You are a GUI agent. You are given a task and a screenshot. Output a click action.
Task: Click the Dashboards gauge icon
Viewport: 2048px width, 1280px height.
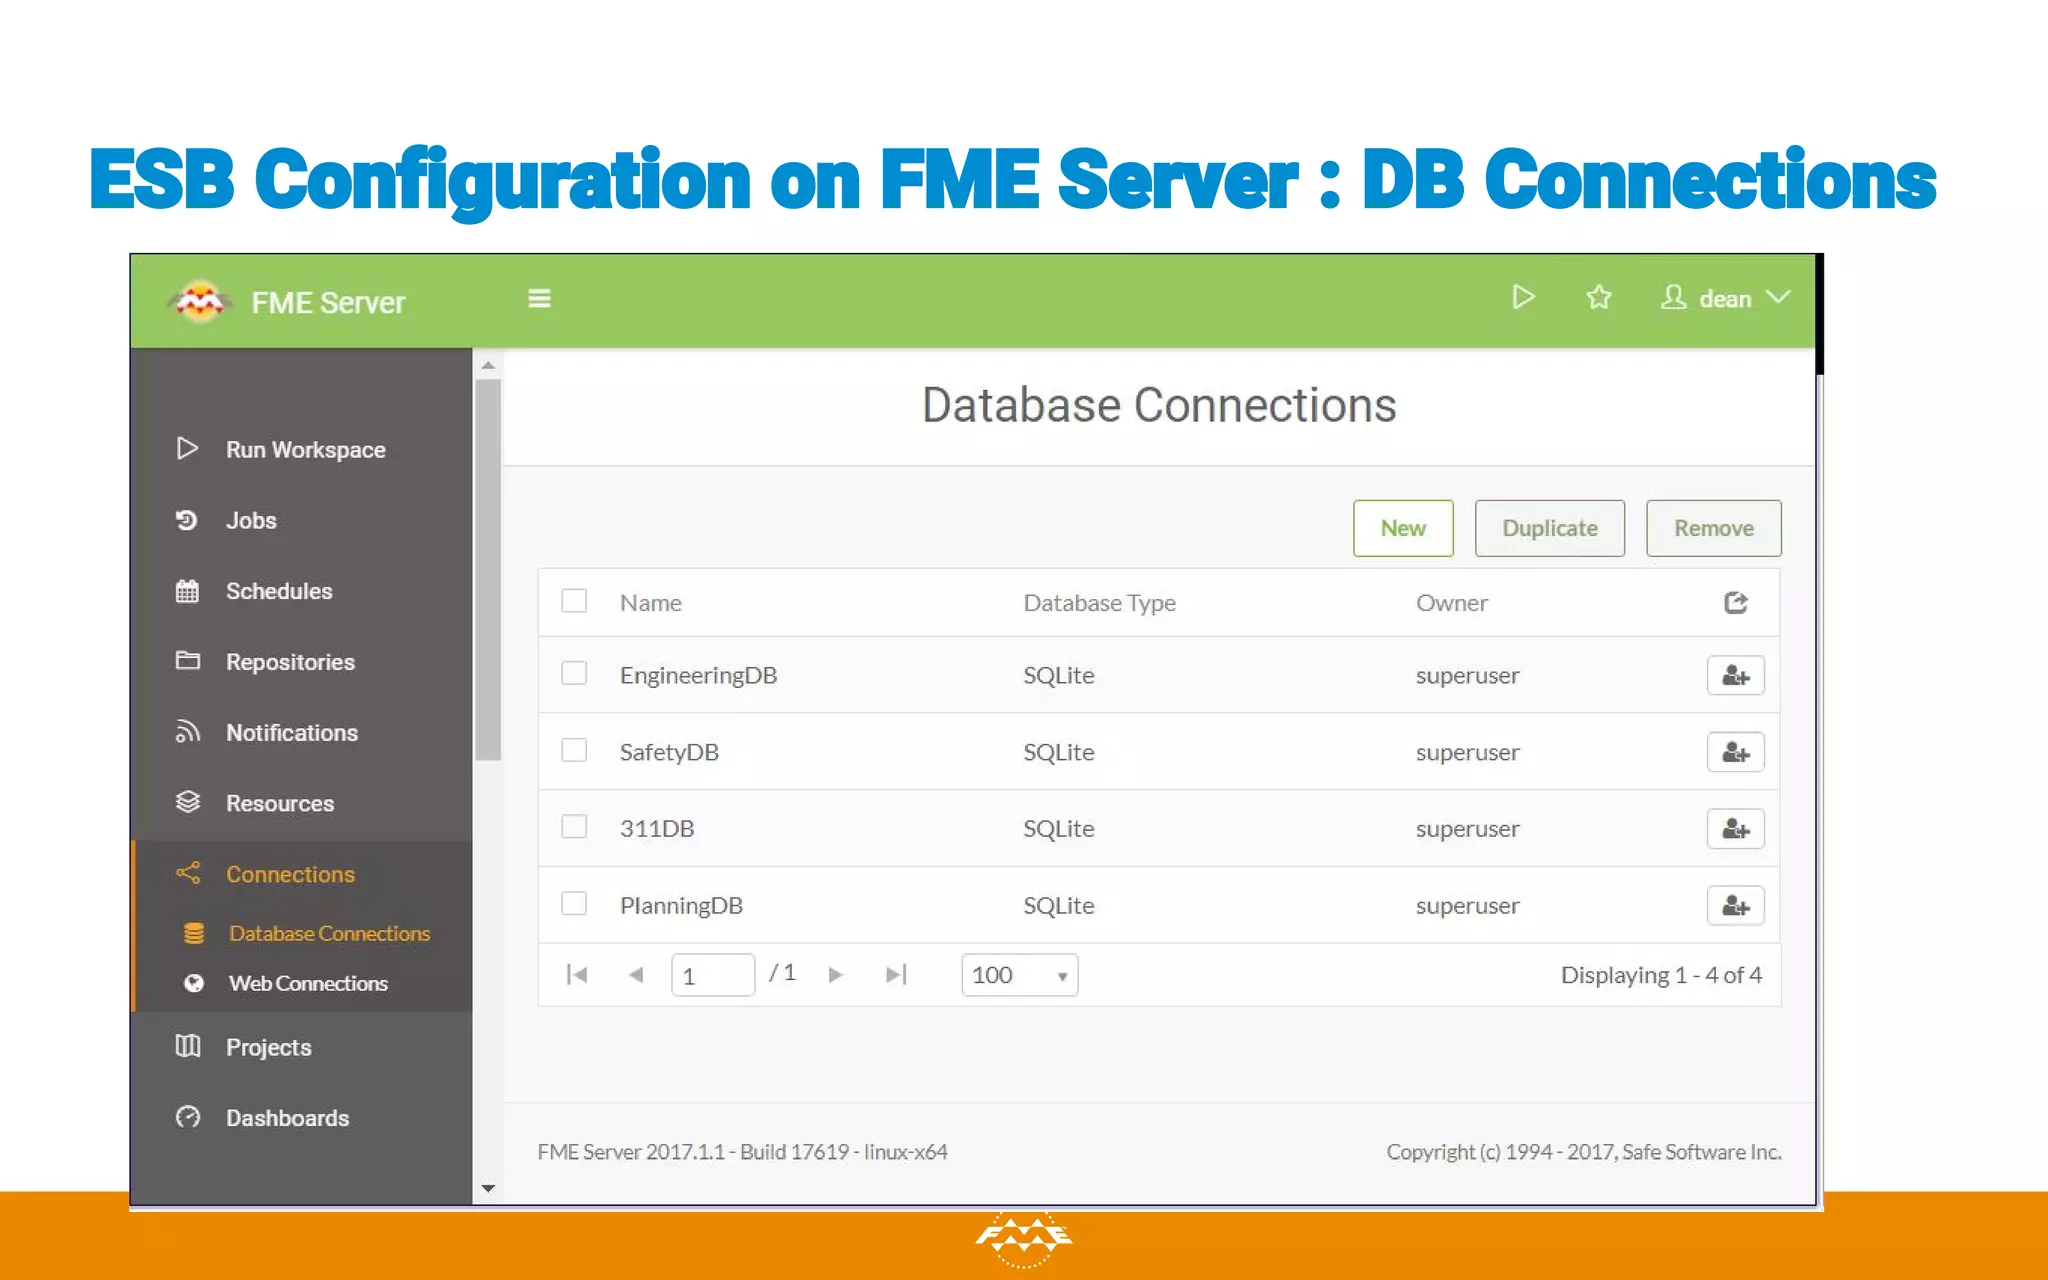187,1117
